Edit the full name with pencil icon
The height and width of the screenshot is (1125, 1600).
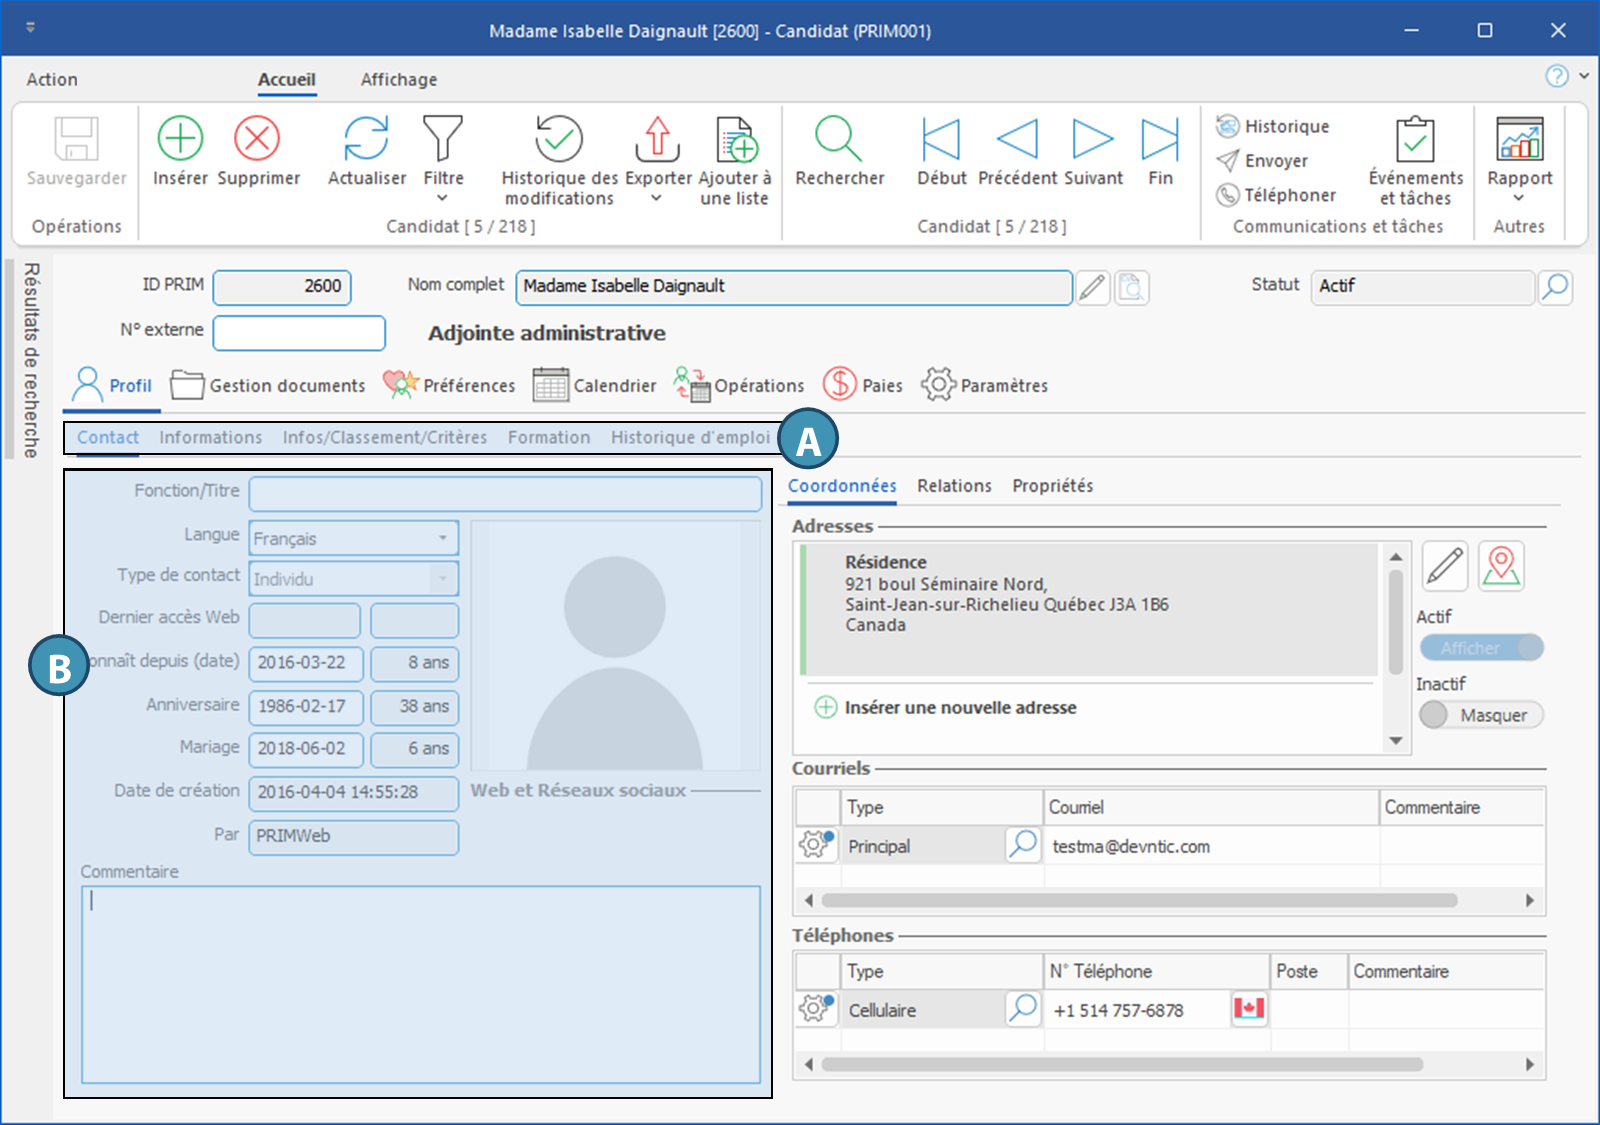pos(1092,288)
